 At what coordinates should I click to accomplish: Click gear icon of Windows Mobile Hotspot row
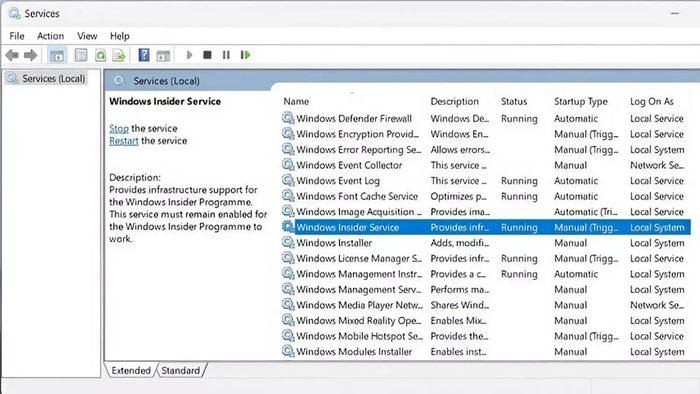[x=288, y=336]
